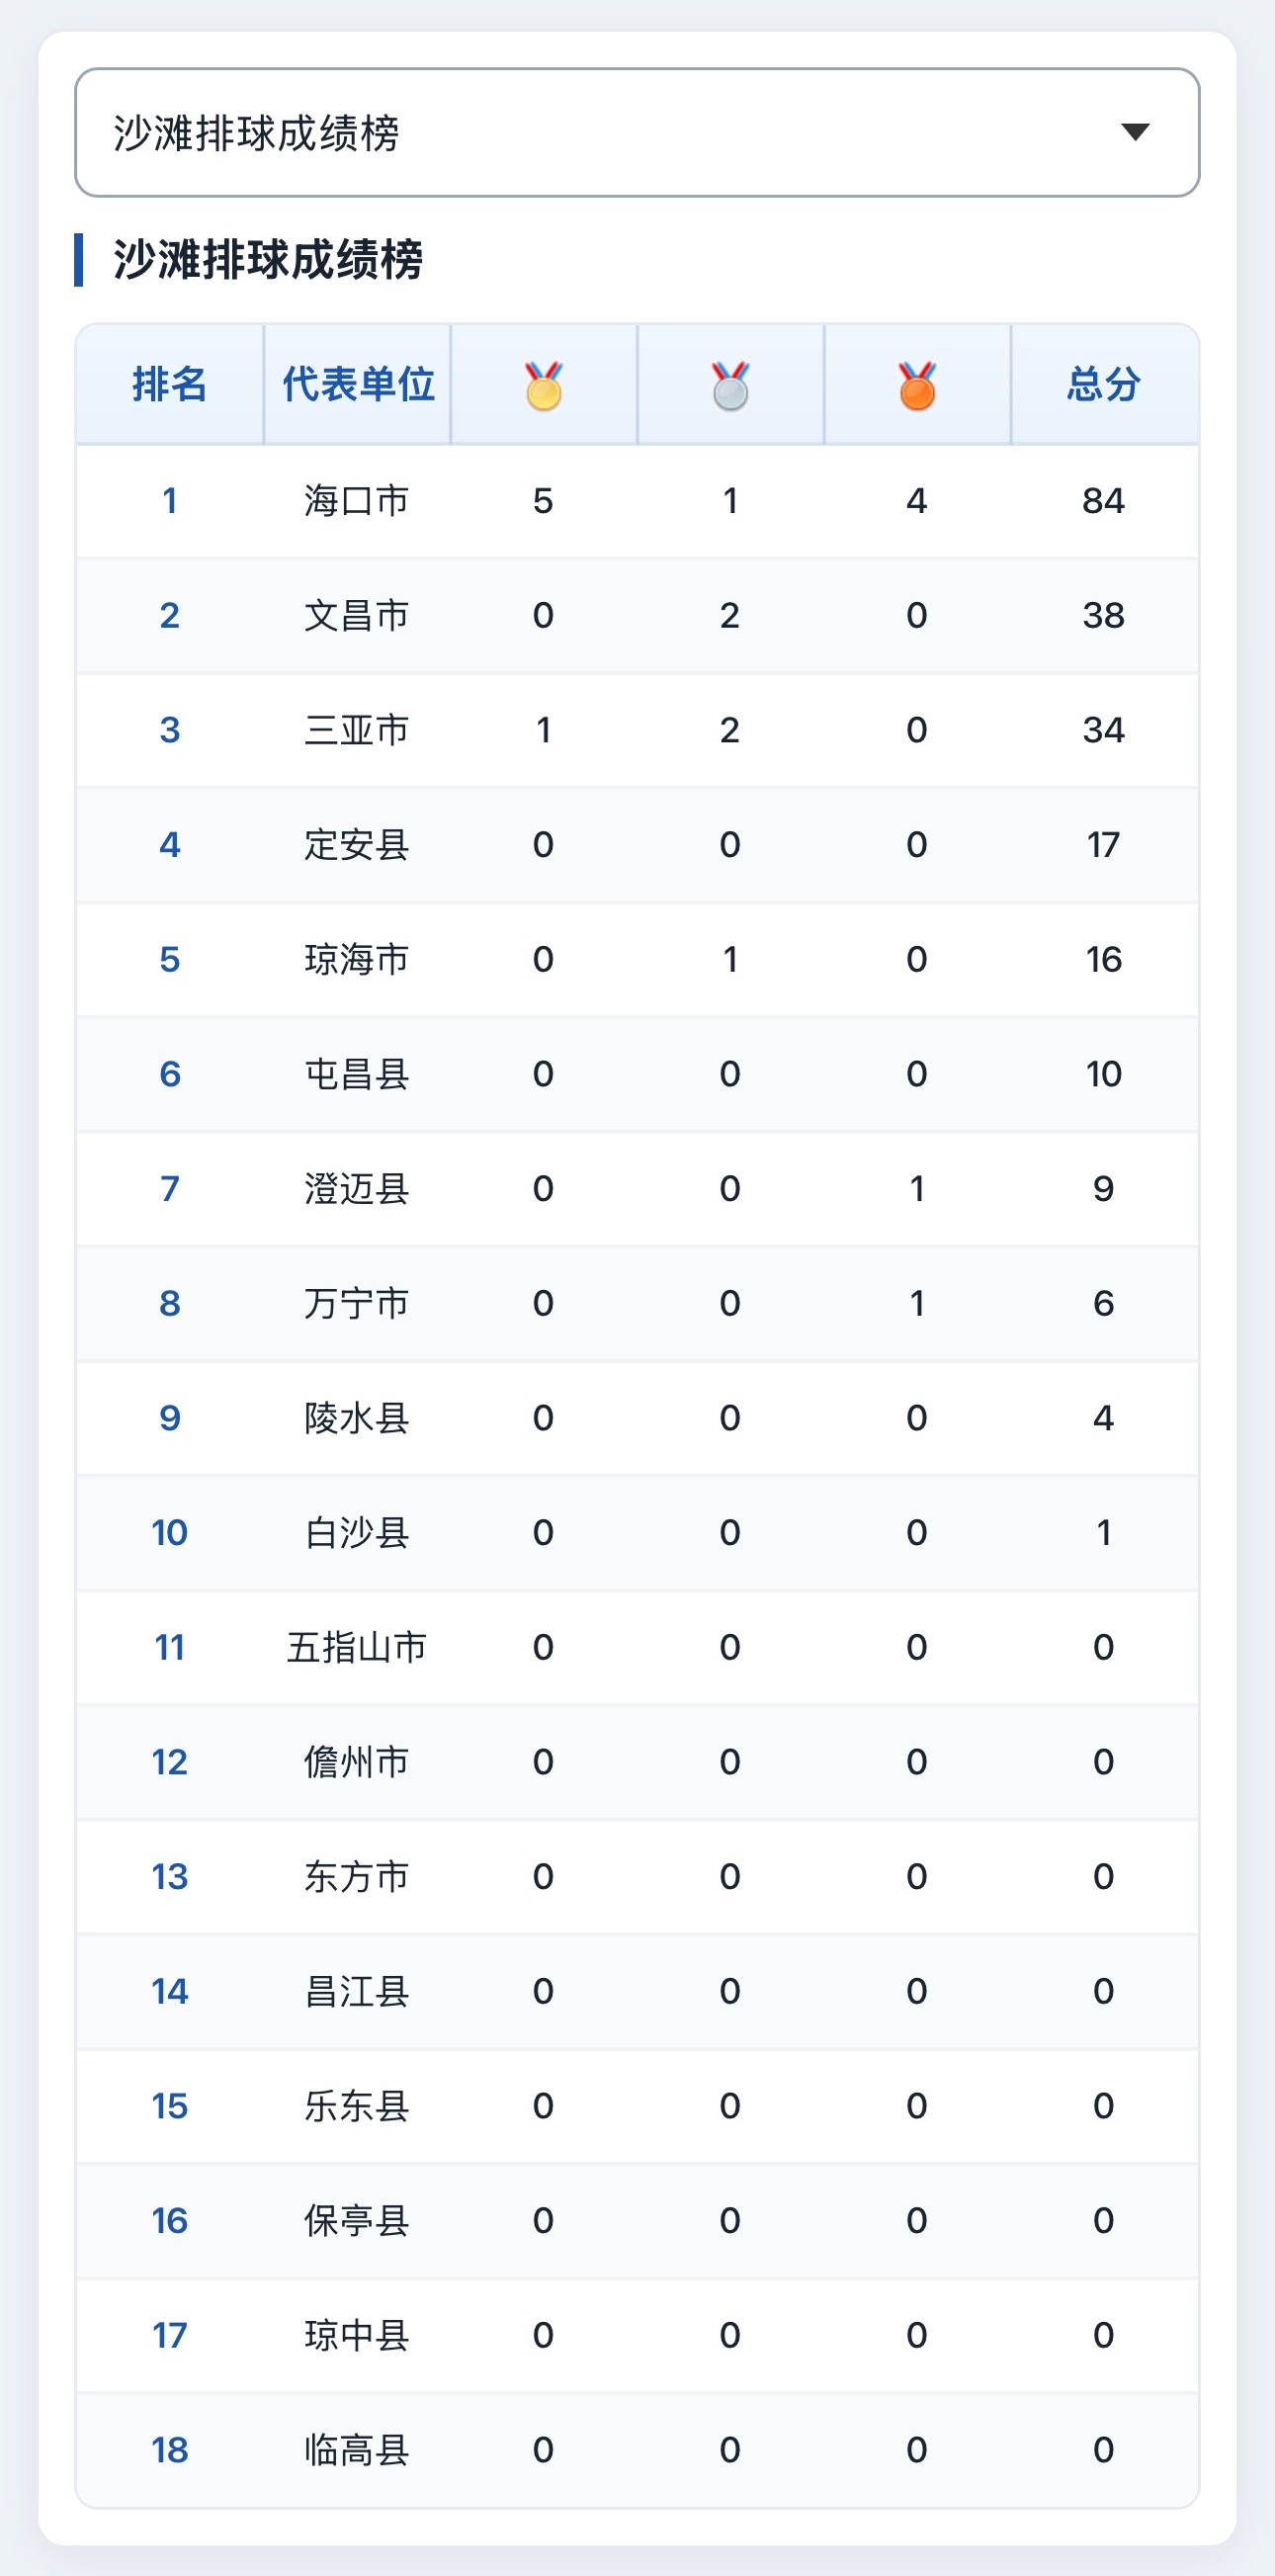Click the 儋州市 team name
This screenshot has width=1275, height=2576.
pos(357,1762)
